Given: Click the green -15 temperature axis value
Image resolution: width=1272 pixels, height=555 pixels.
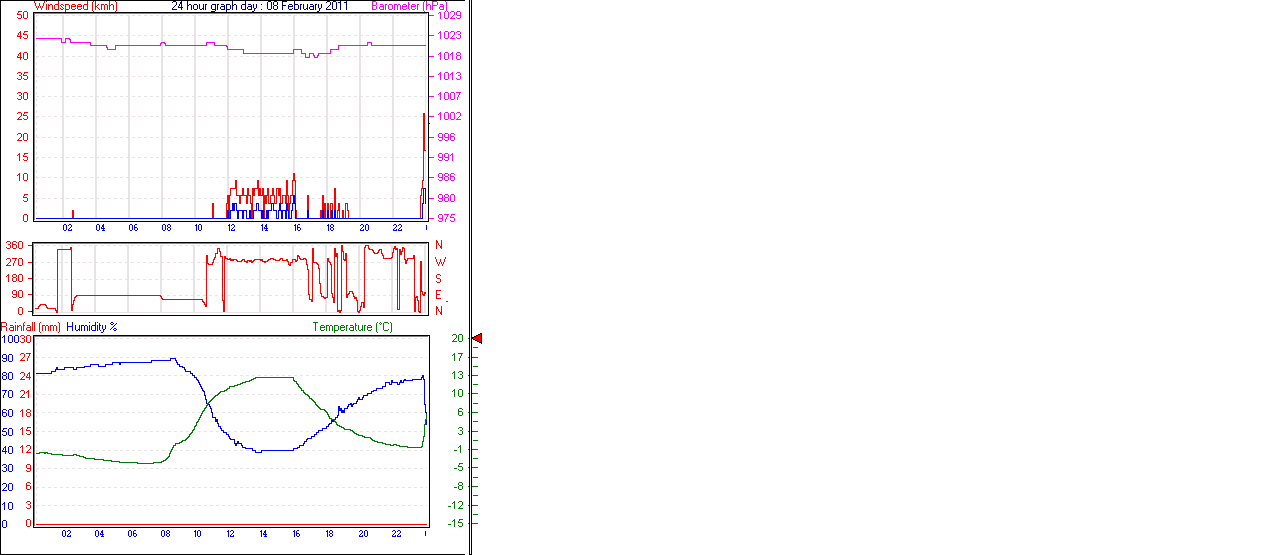Looking at the screenshot, I should coord(456,523).
